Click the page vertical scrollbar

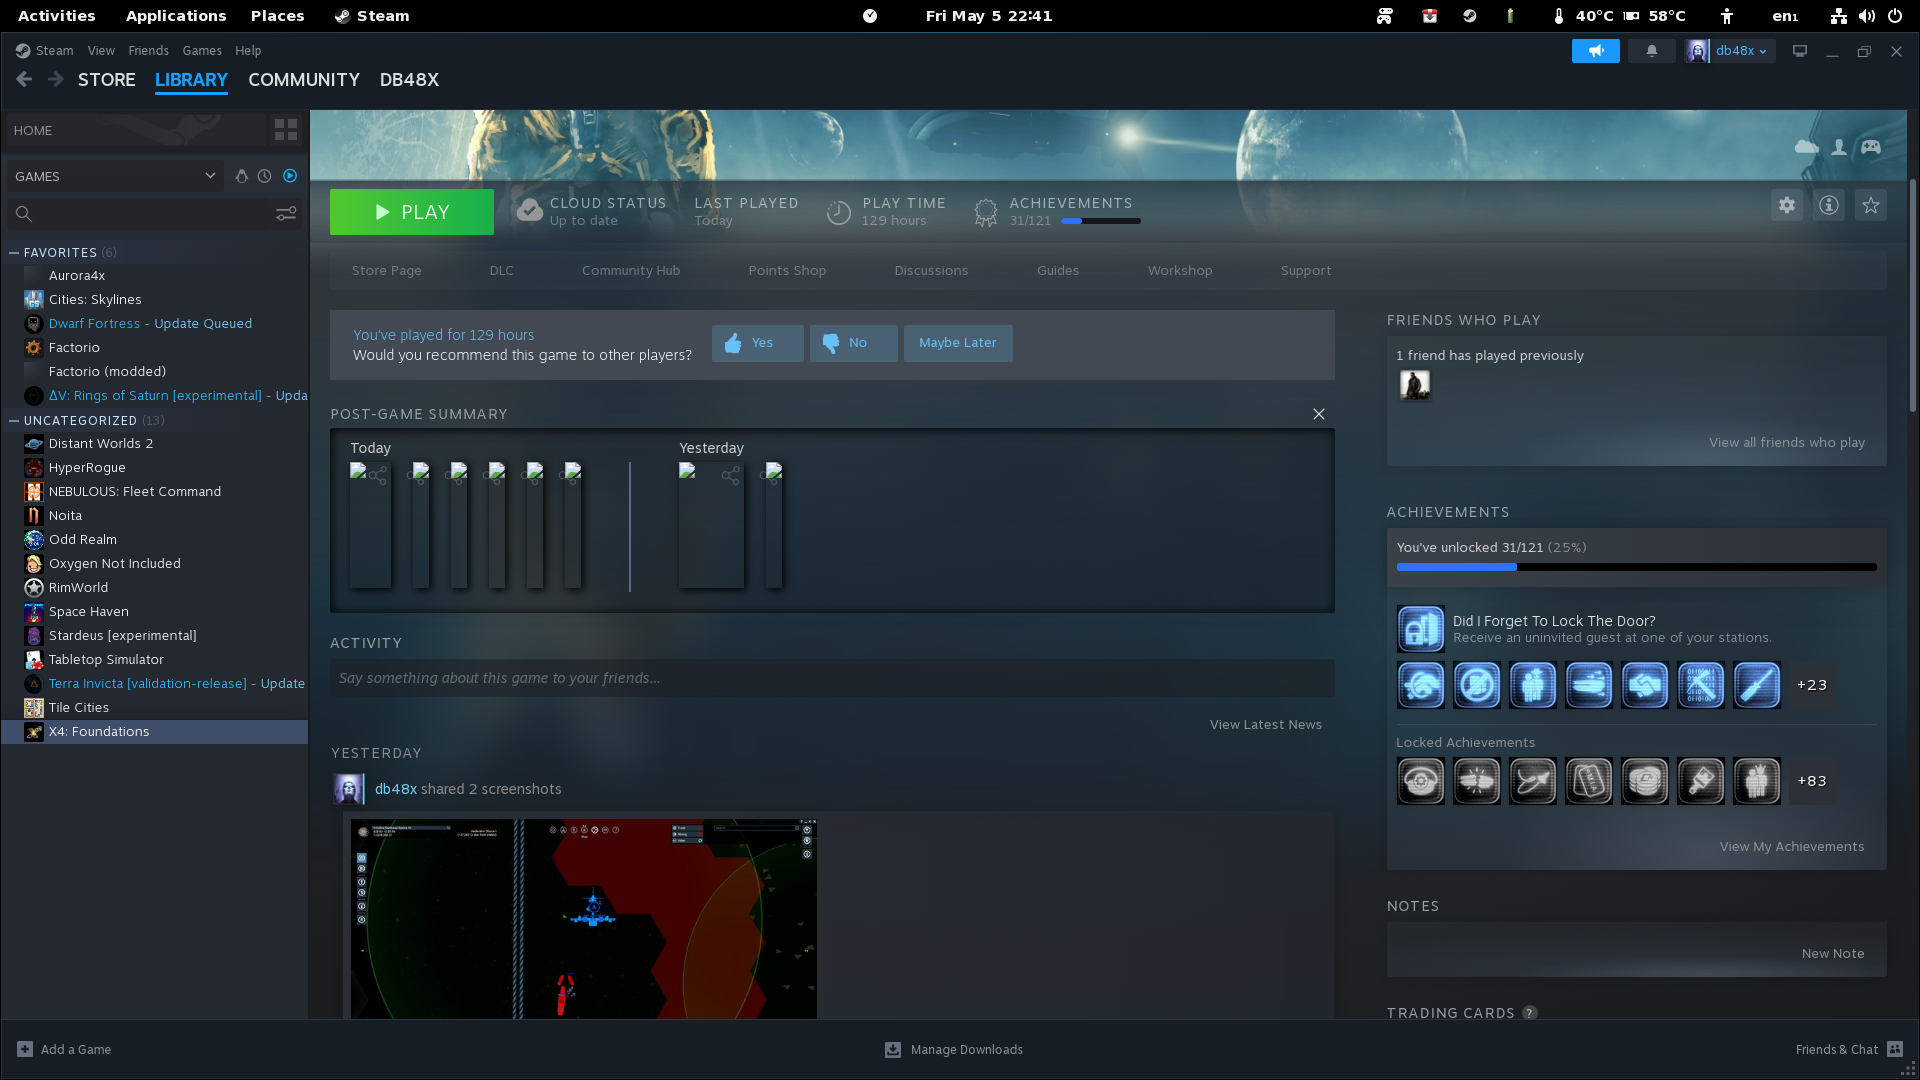coord(1913,295)
